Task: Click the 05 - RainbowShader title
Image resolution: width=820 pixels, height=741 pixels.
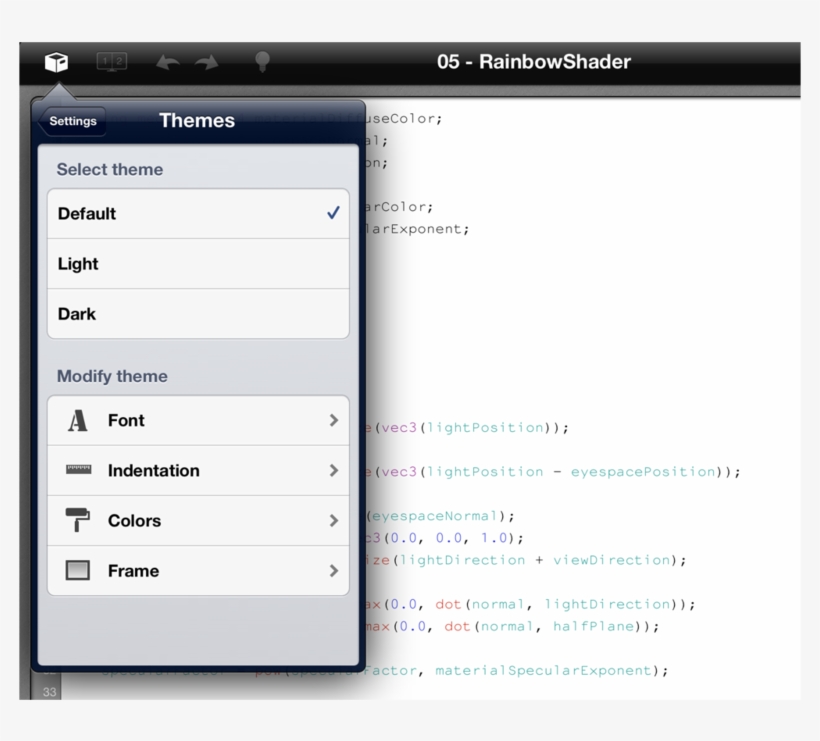Action: tap(533, 62)
